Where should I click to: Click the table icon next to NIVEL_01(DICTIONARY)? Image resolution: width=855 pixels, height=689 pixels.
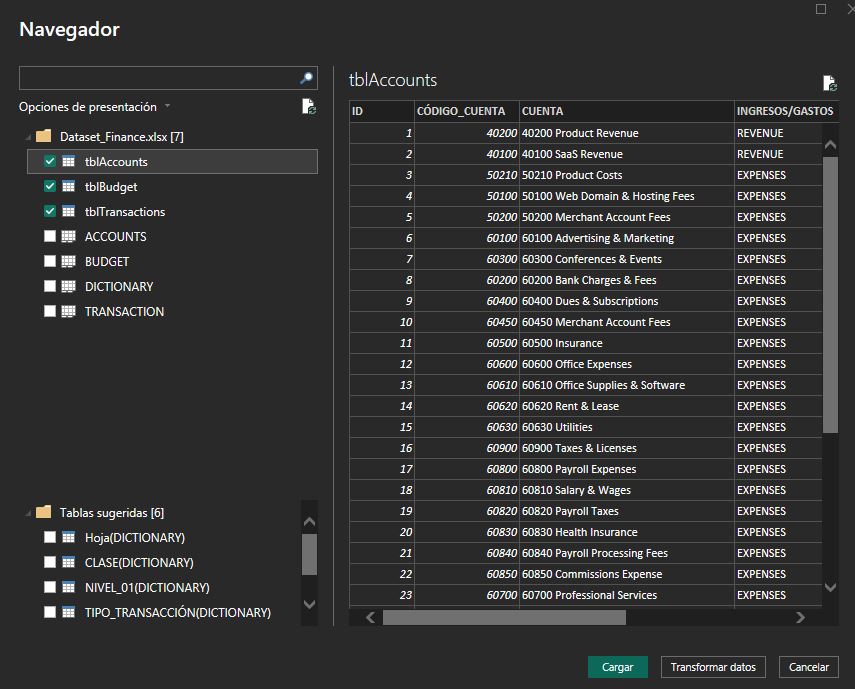tap(69, 588)
